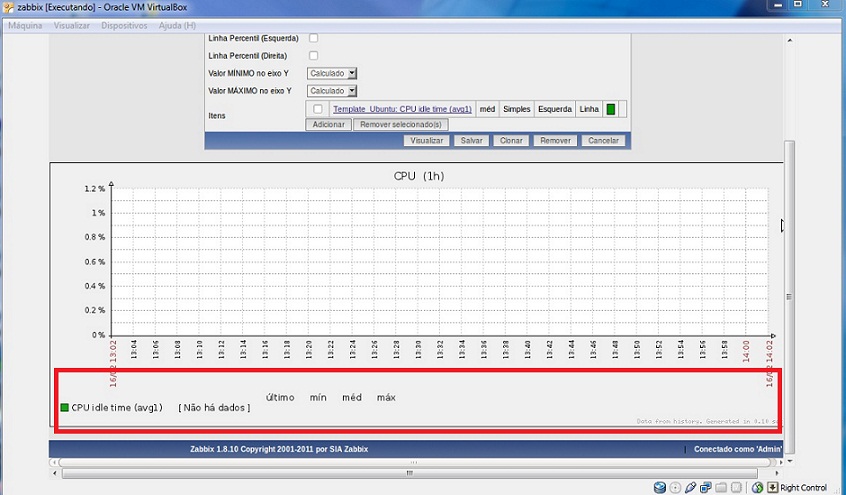Click the shared folders icon in status bar
The image size is (846, 495).
tap(721, 487)
